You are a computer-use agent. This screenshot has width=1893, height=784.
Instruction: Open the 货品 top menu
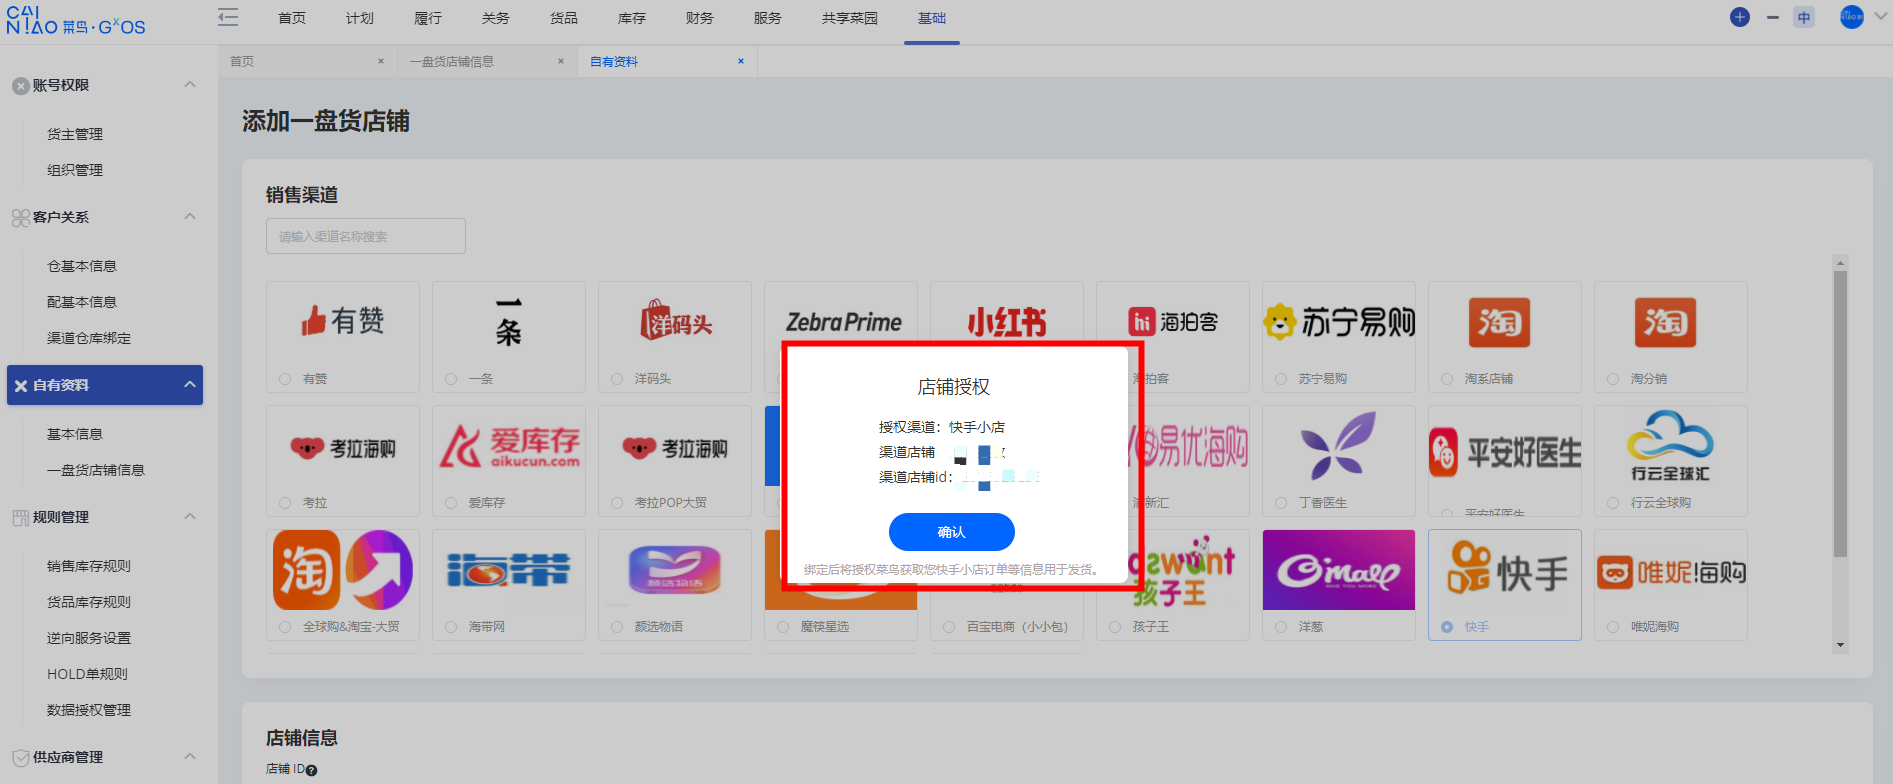click(x=564, y=18)
